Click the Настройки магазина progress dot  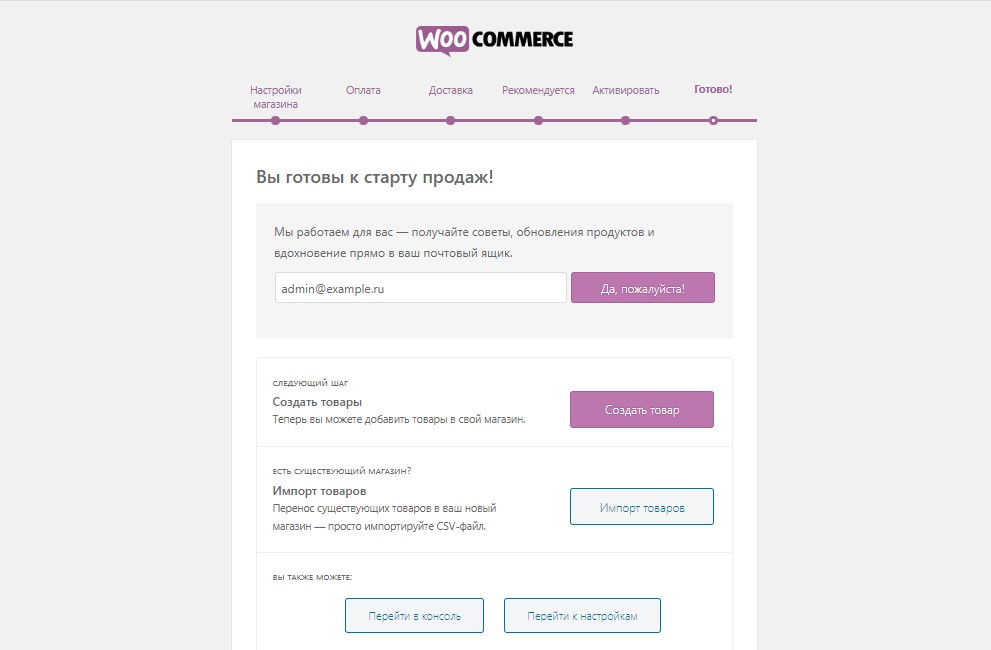[x=276, y=120]
